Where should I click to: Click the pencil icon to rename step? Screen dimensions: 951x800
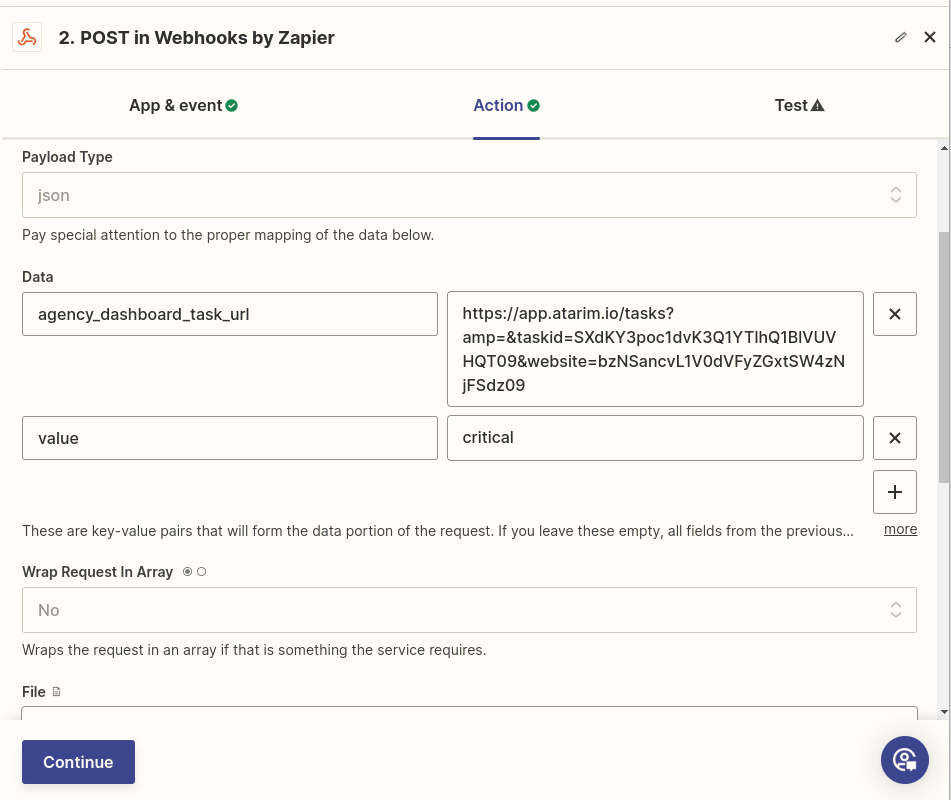coord(901,38)
